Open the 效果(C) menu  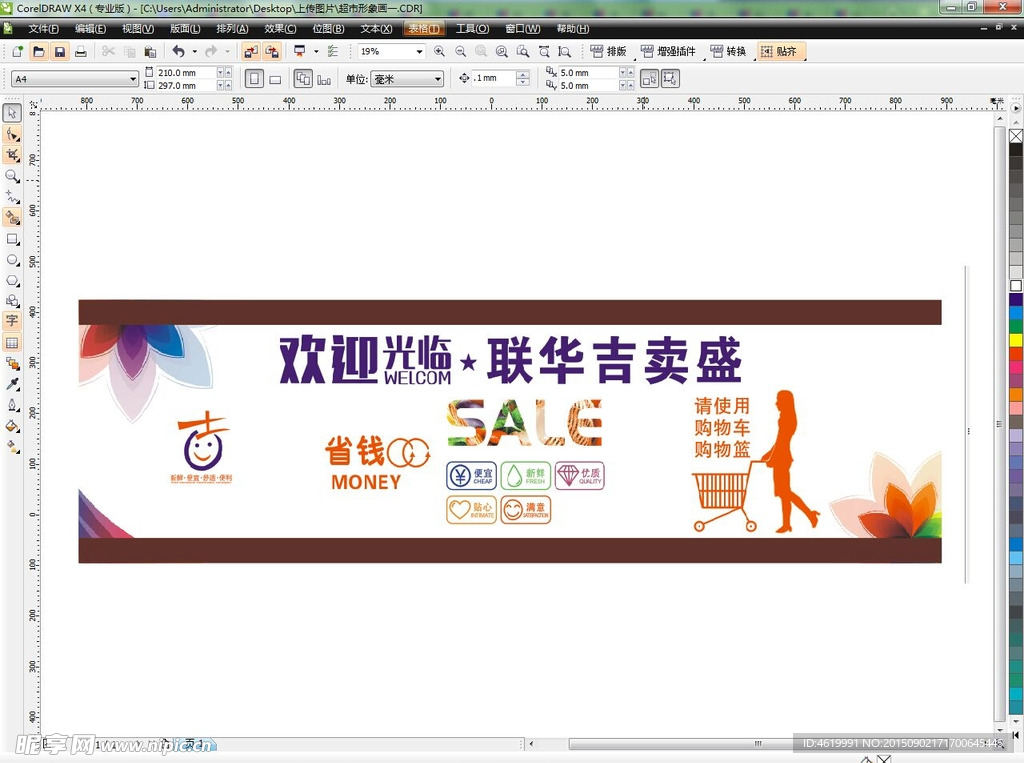tap(280, 29)
